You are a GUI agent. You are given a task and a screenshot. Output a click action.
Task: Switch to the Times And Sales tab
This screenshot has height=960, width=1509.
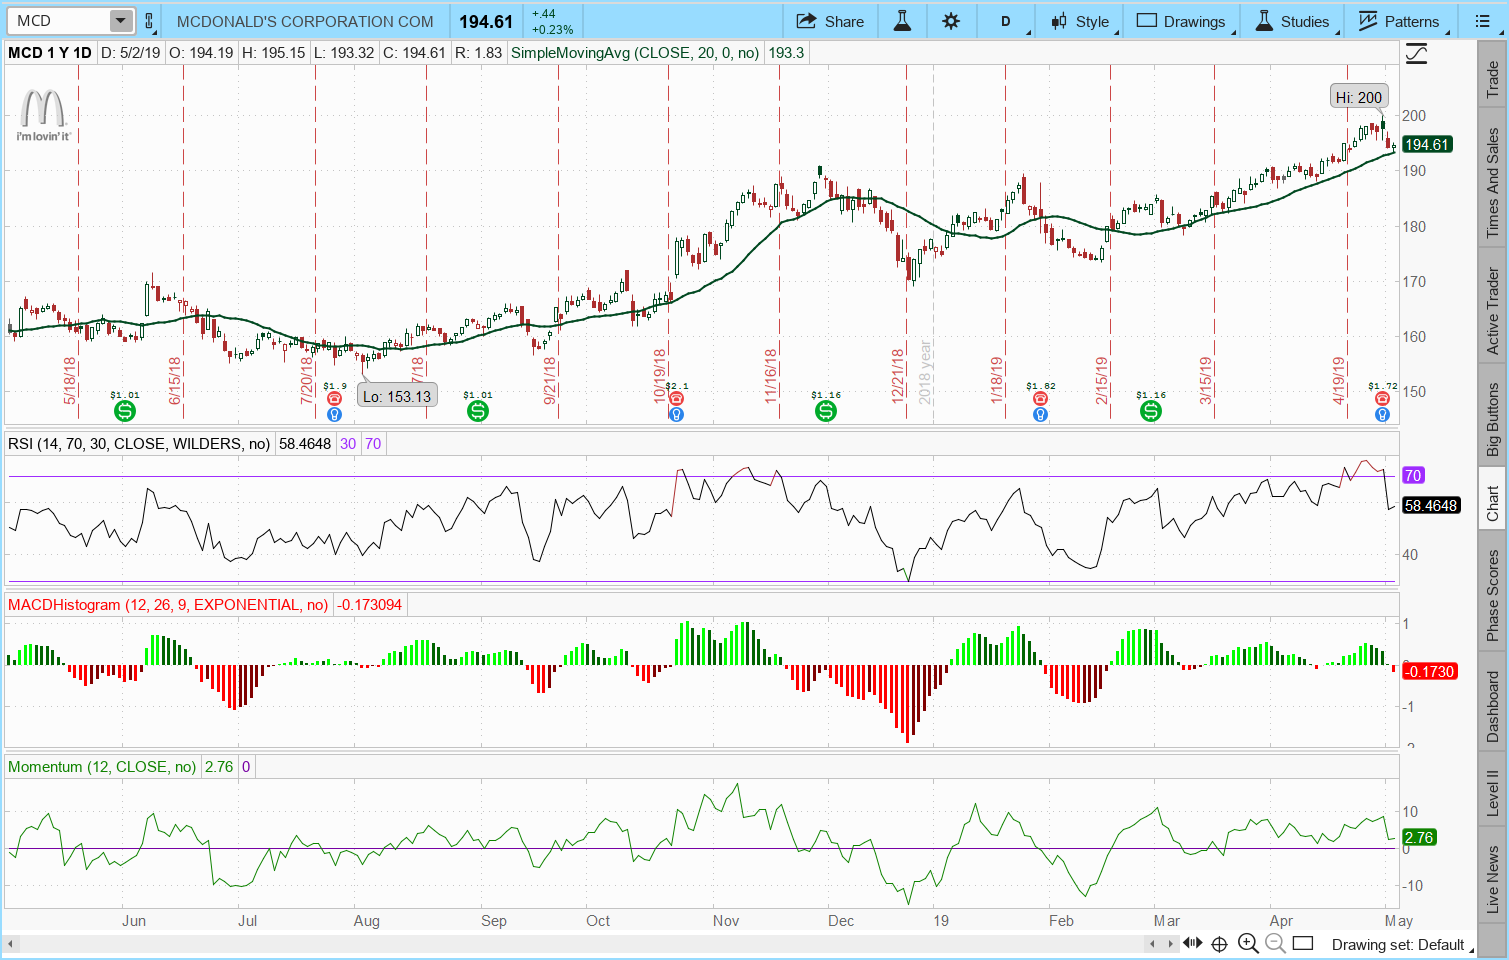(x=1492, y=183)
